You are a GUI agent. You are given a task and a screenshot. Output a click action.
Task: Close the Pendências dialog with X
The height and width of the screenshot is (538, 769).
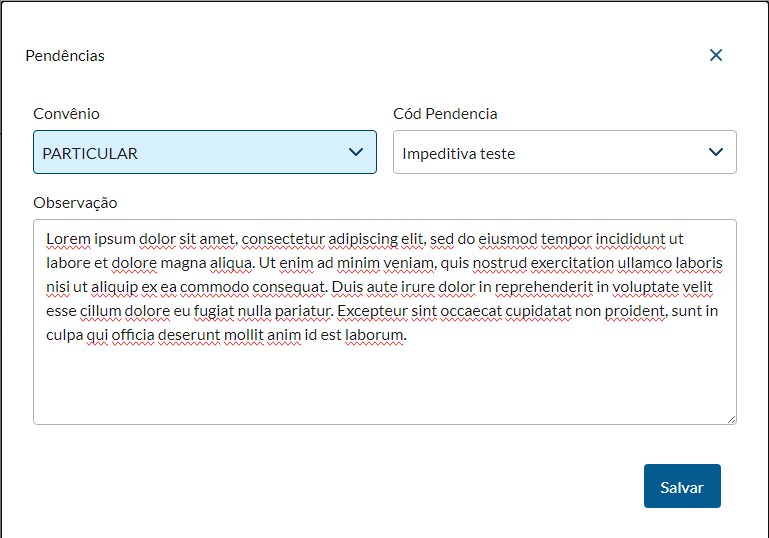[x=716, y=56]
